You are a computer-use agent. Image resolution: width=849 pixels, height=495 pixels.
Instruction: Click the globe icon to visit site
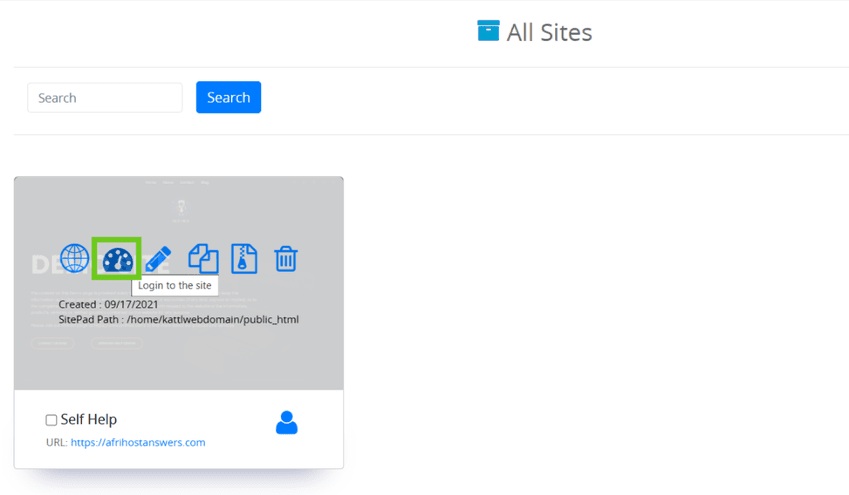tap(75, 258)
